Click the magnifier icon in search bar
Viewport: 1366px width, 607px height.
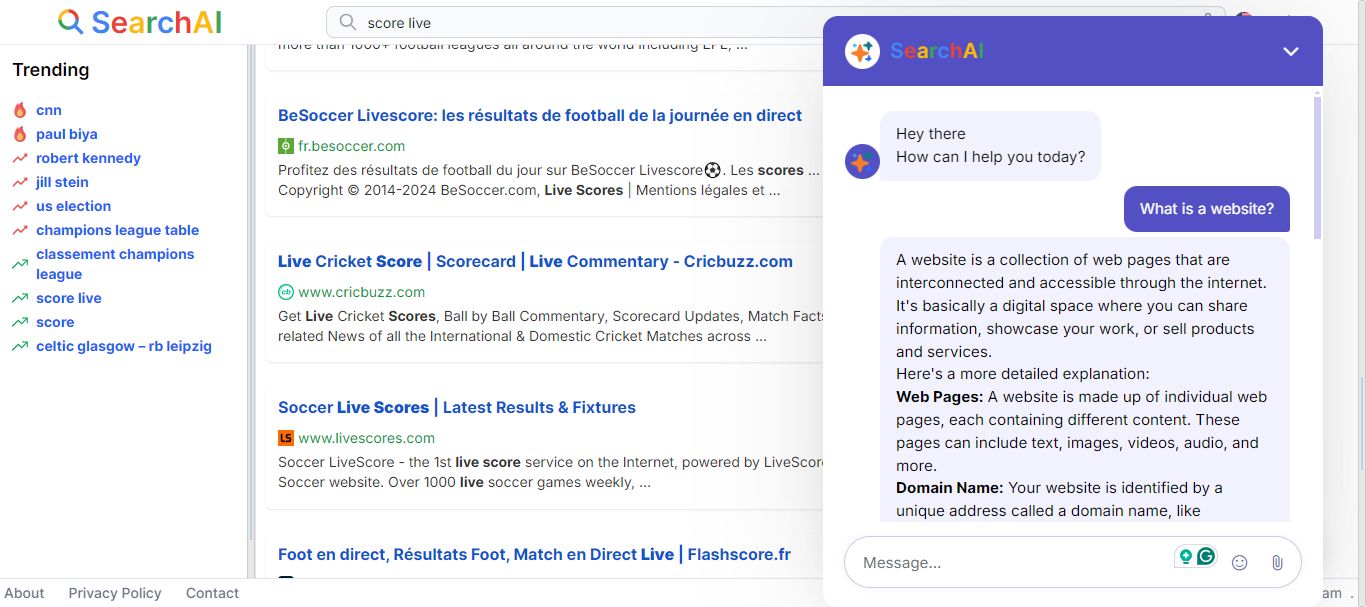(348, 22)
